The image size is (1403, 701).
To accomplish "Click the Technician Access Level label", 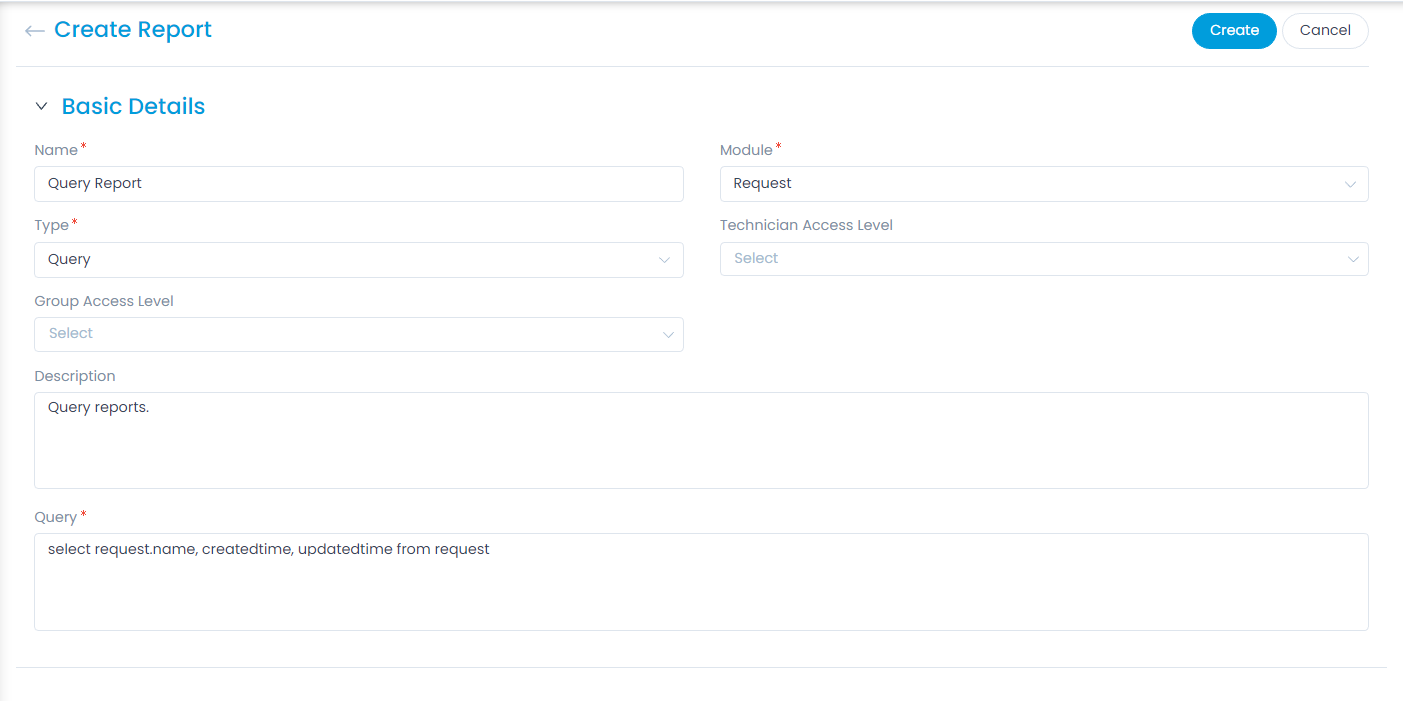I will (x=806, y=225).
